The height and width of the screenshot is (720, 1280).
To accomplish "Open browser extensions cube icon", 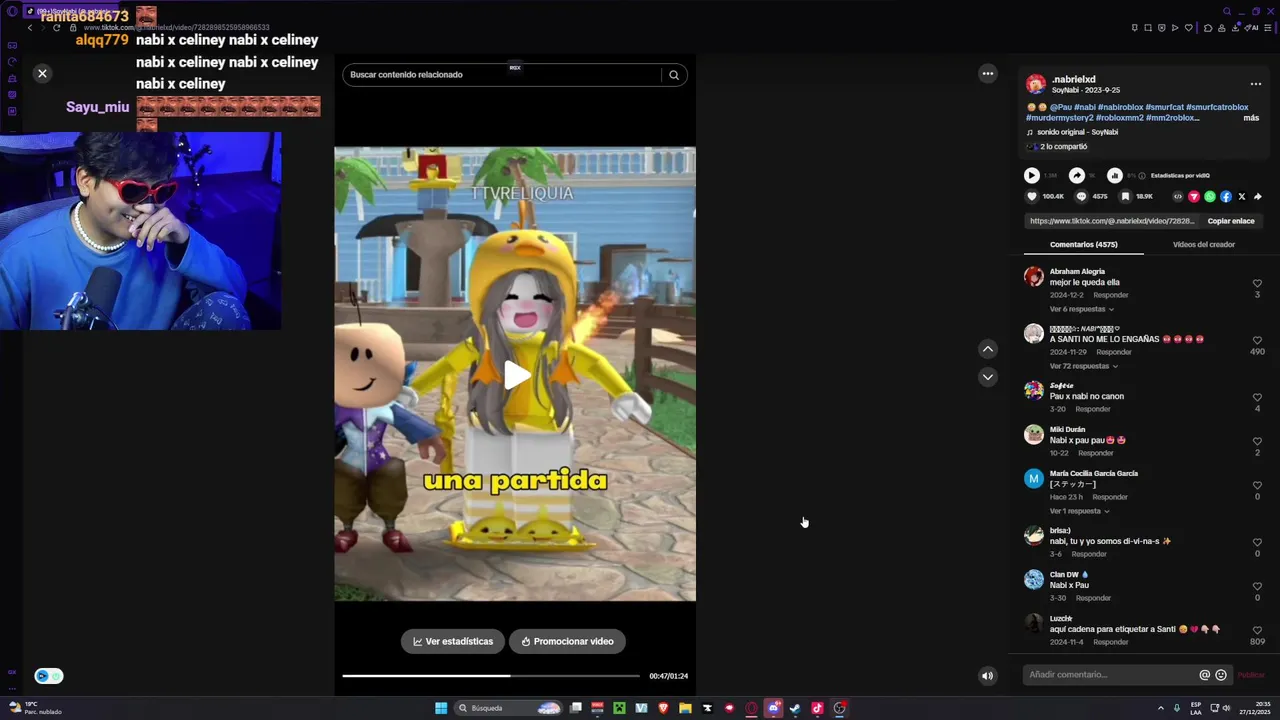I will coord(1208,28).
